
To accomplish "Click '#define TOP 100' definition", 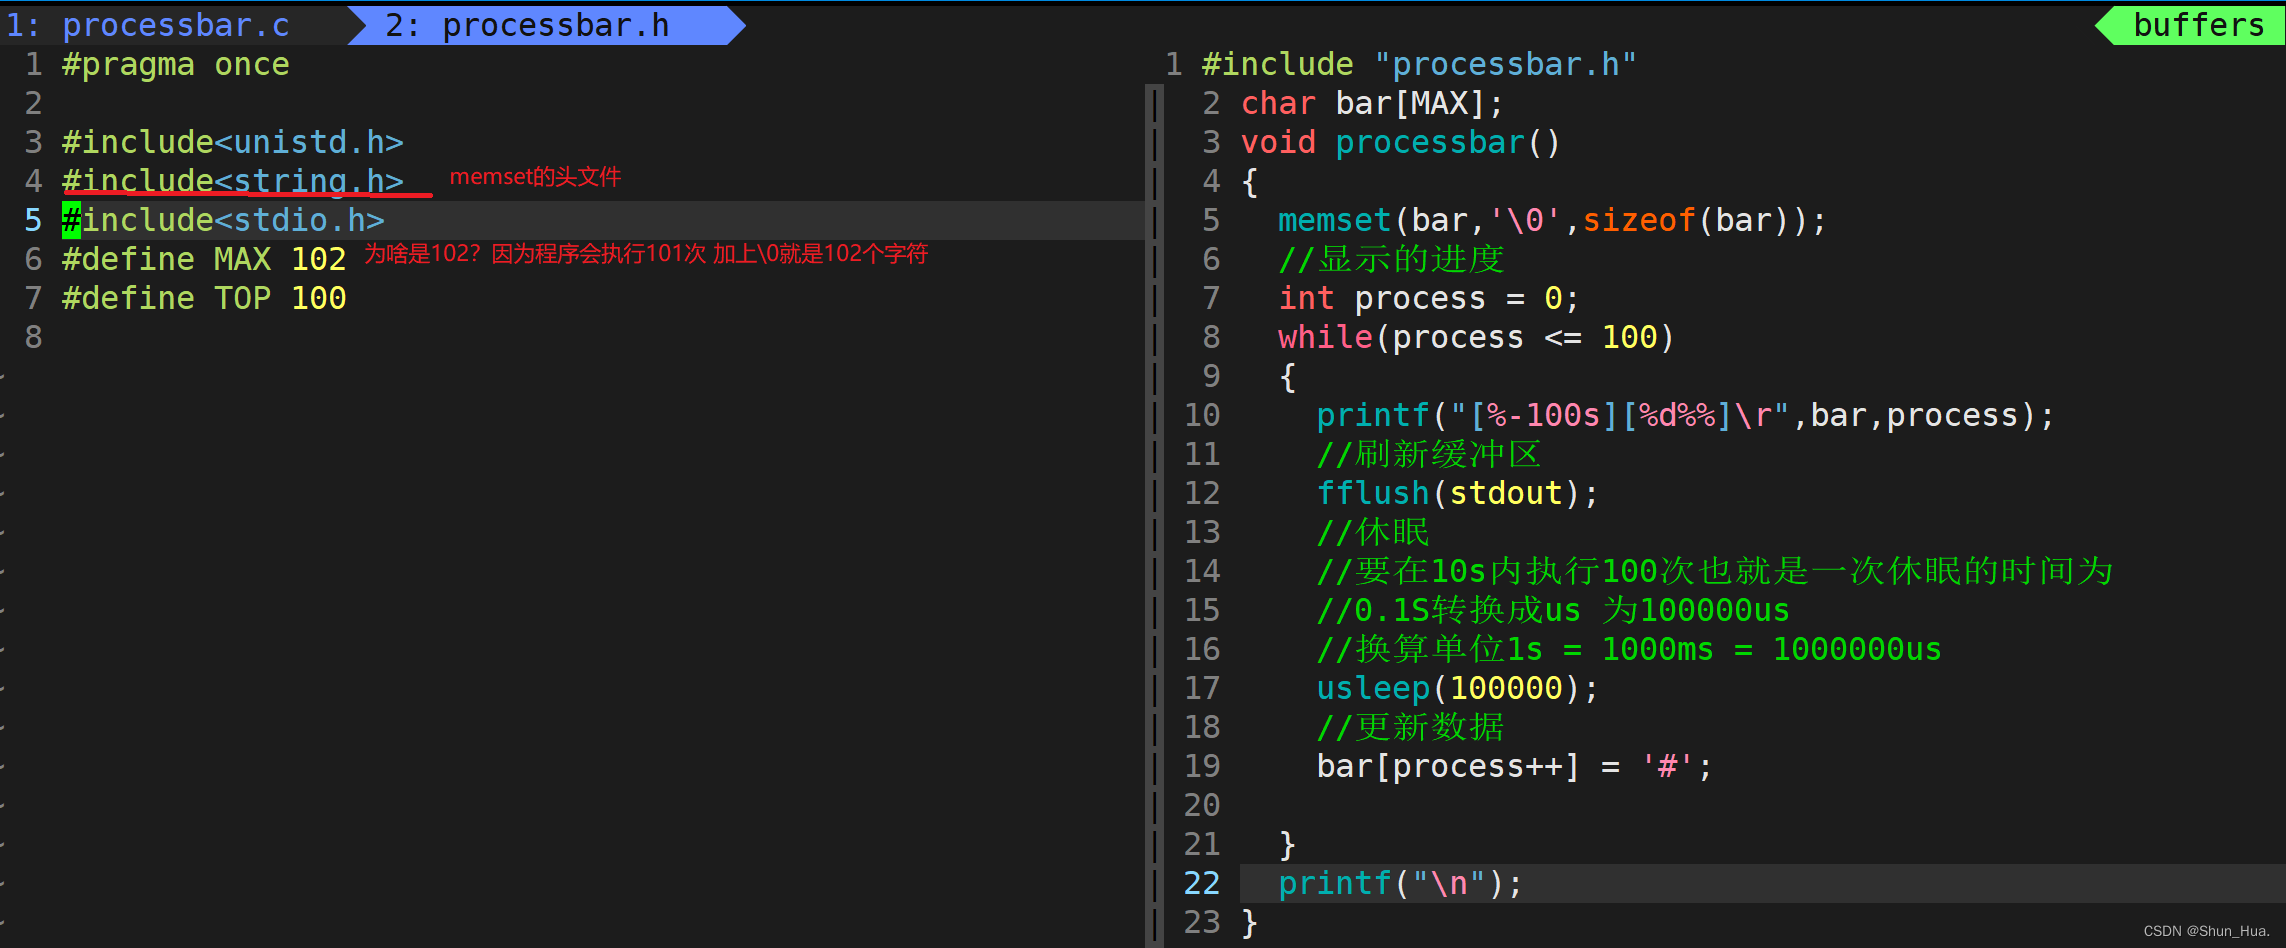I will 204,299.
